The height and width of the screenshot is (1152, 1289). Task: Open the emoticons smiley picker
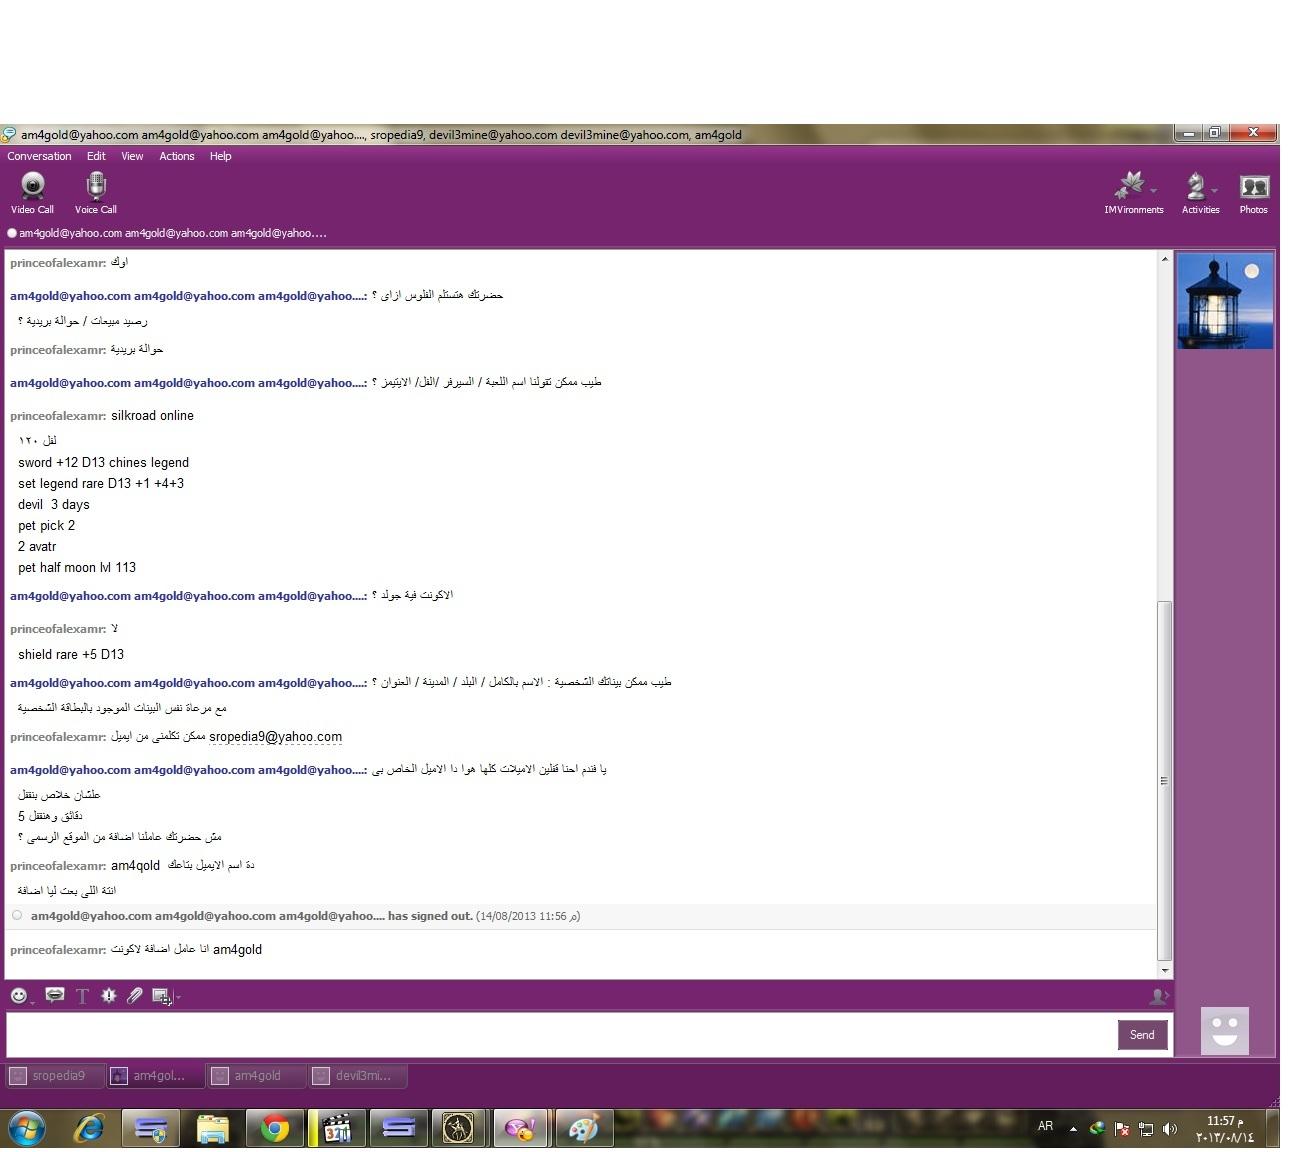click(19, 995)
